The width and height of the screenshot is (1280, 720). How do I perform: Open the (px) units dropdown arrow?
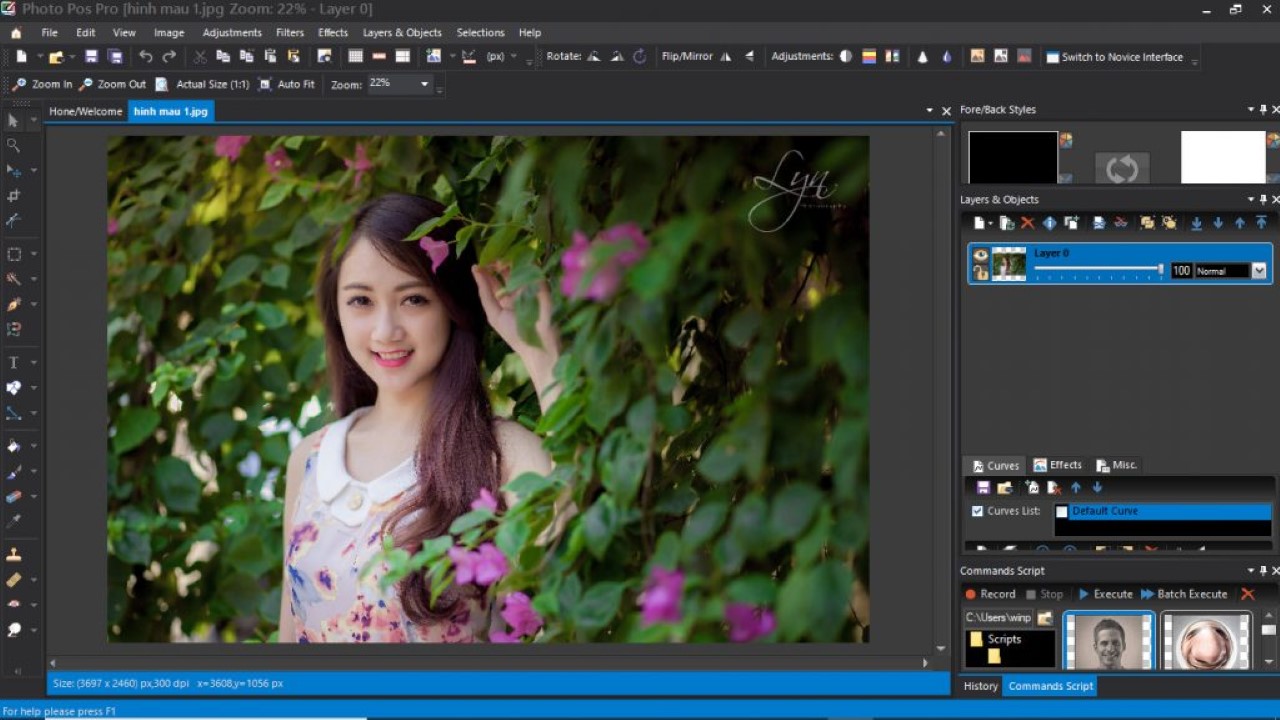click(514, 57)
